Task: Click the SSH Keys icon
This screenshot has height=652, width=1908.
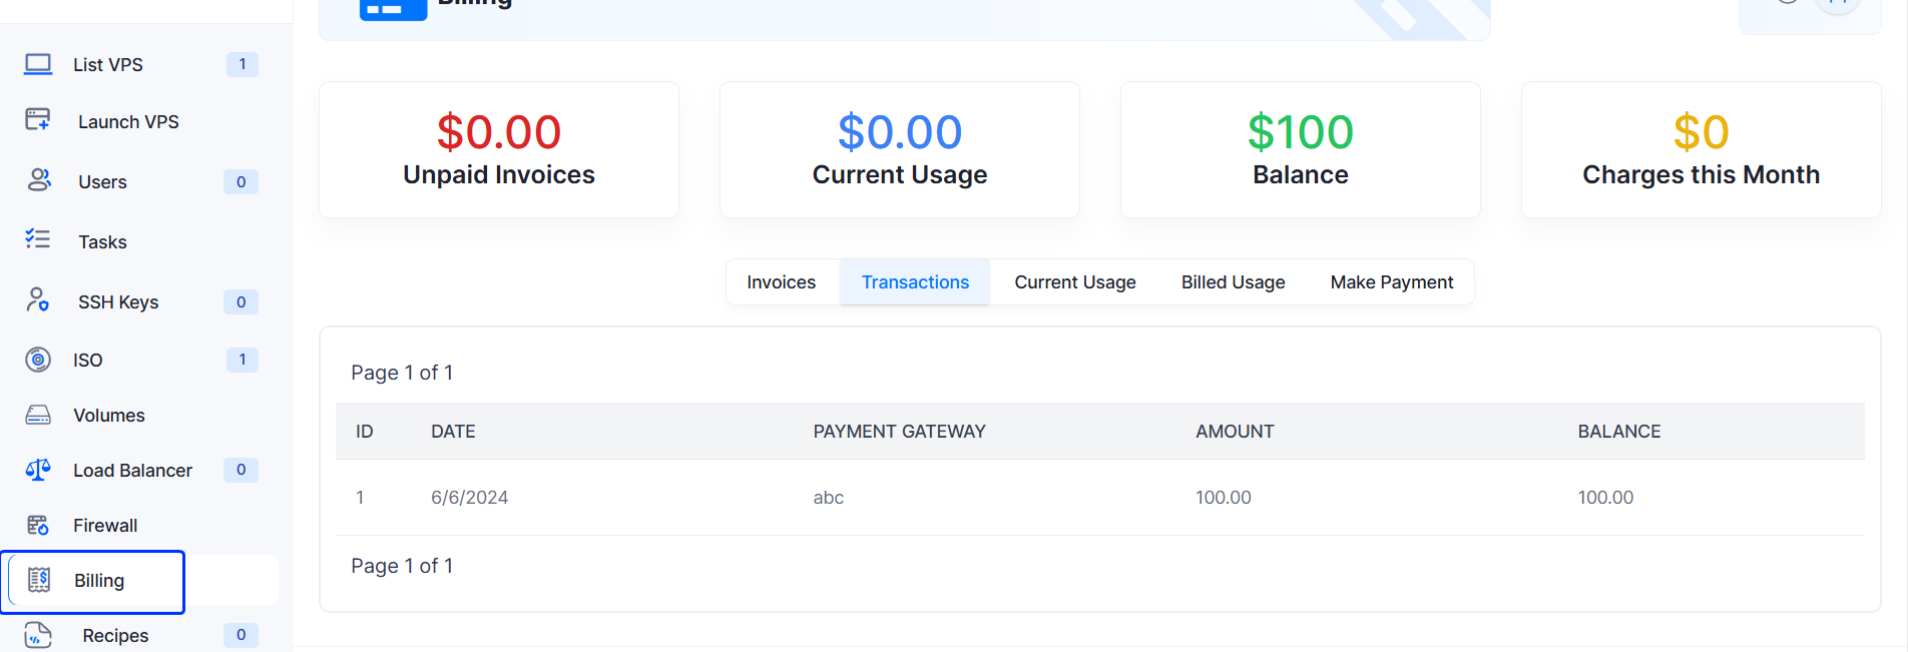Action: click(x=38, y=300)
